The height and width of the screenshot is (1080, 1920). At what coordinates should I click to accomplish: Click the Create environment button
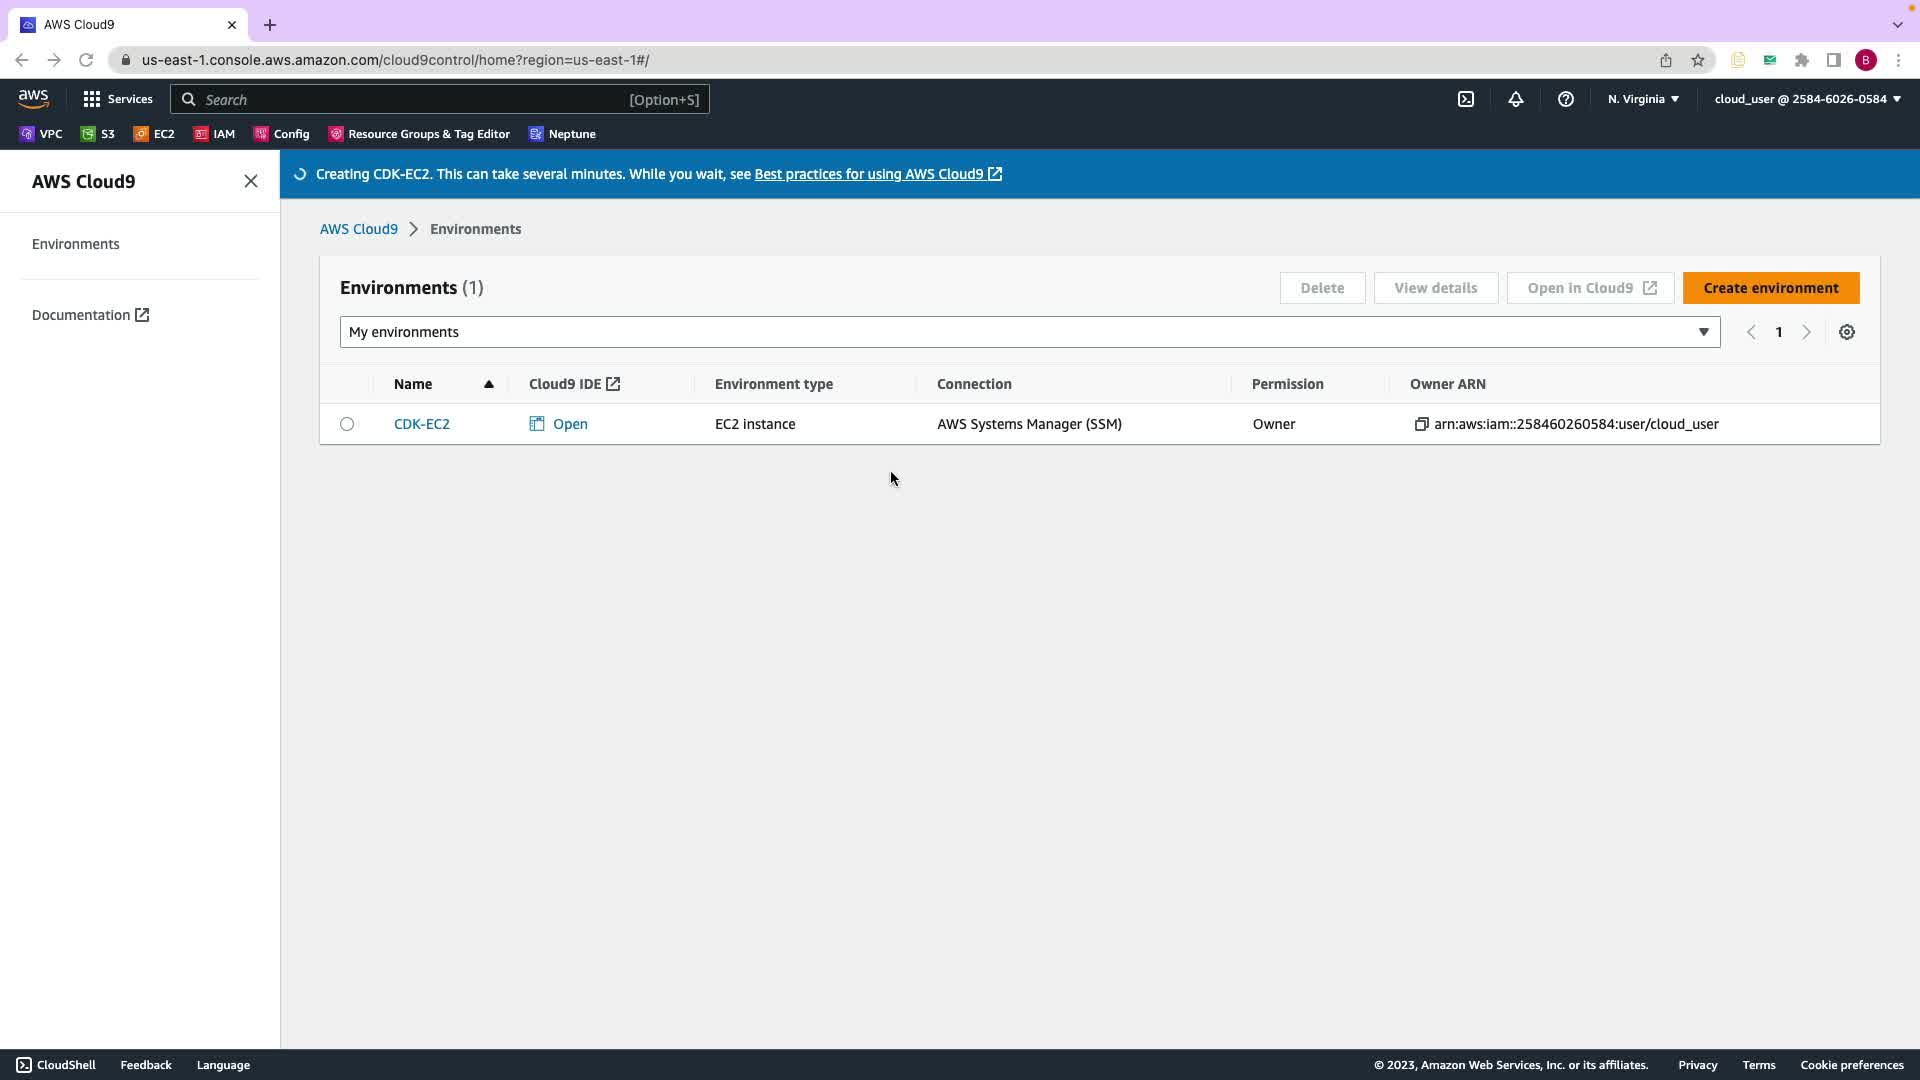pyautogui.click(x=1770, y=288)
